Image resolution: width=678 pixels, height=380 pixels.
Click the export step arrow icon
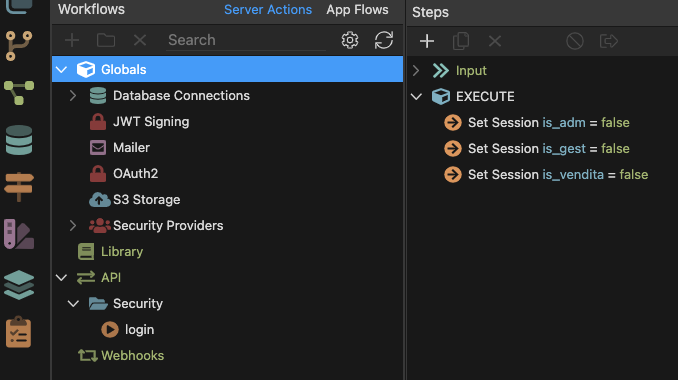(x=609, y=42)
